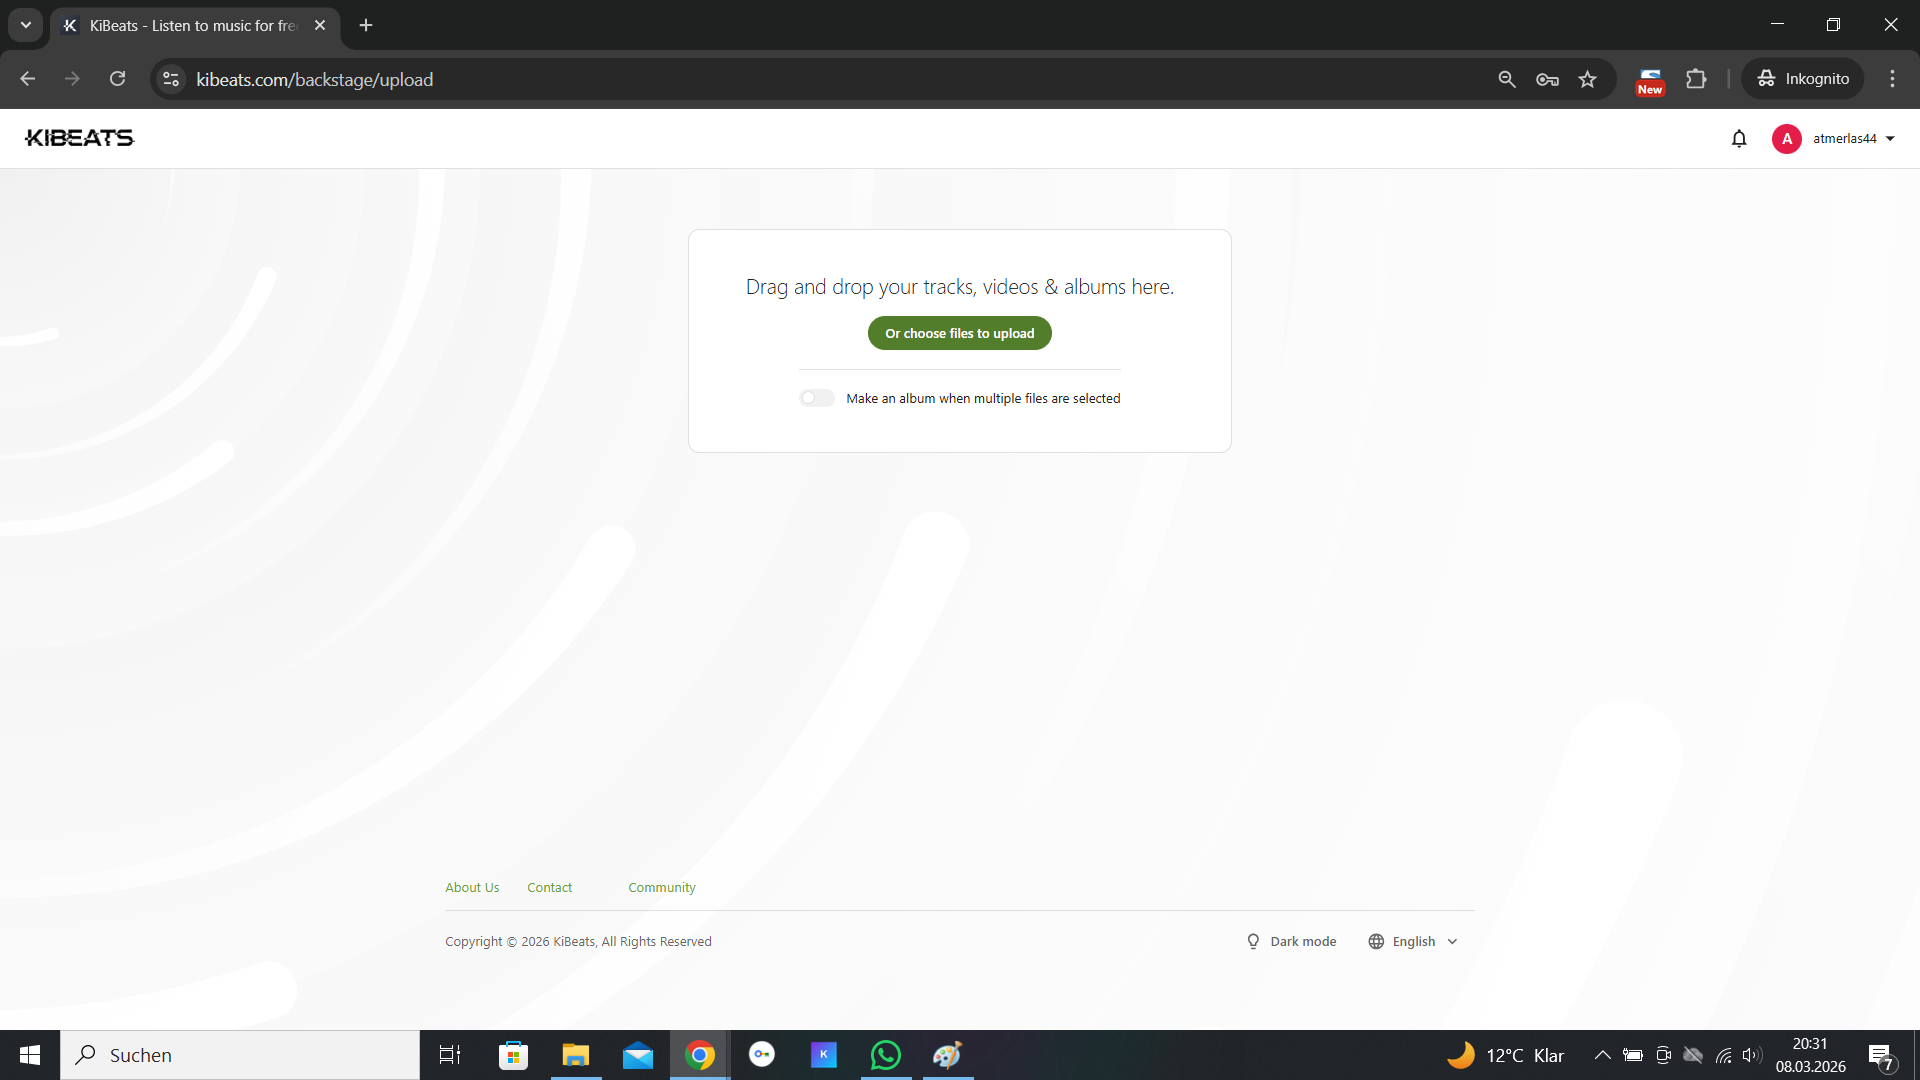Image resolution: width=1920 pixels, height=1080 pixels.
Task: Bookmark page with star icon
Action: tap(1587, 79)
